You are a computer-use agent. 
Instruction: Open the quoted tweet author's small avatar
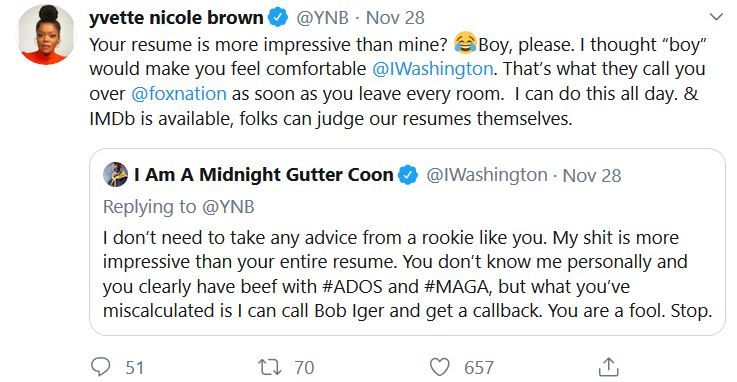tap(115, 175)
